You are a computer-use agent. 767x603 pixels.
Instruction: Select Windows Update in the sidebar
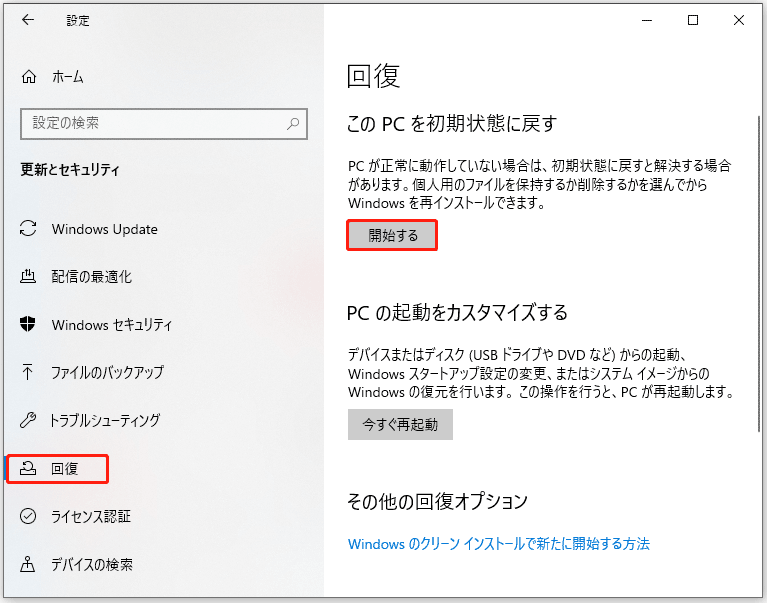105,229
